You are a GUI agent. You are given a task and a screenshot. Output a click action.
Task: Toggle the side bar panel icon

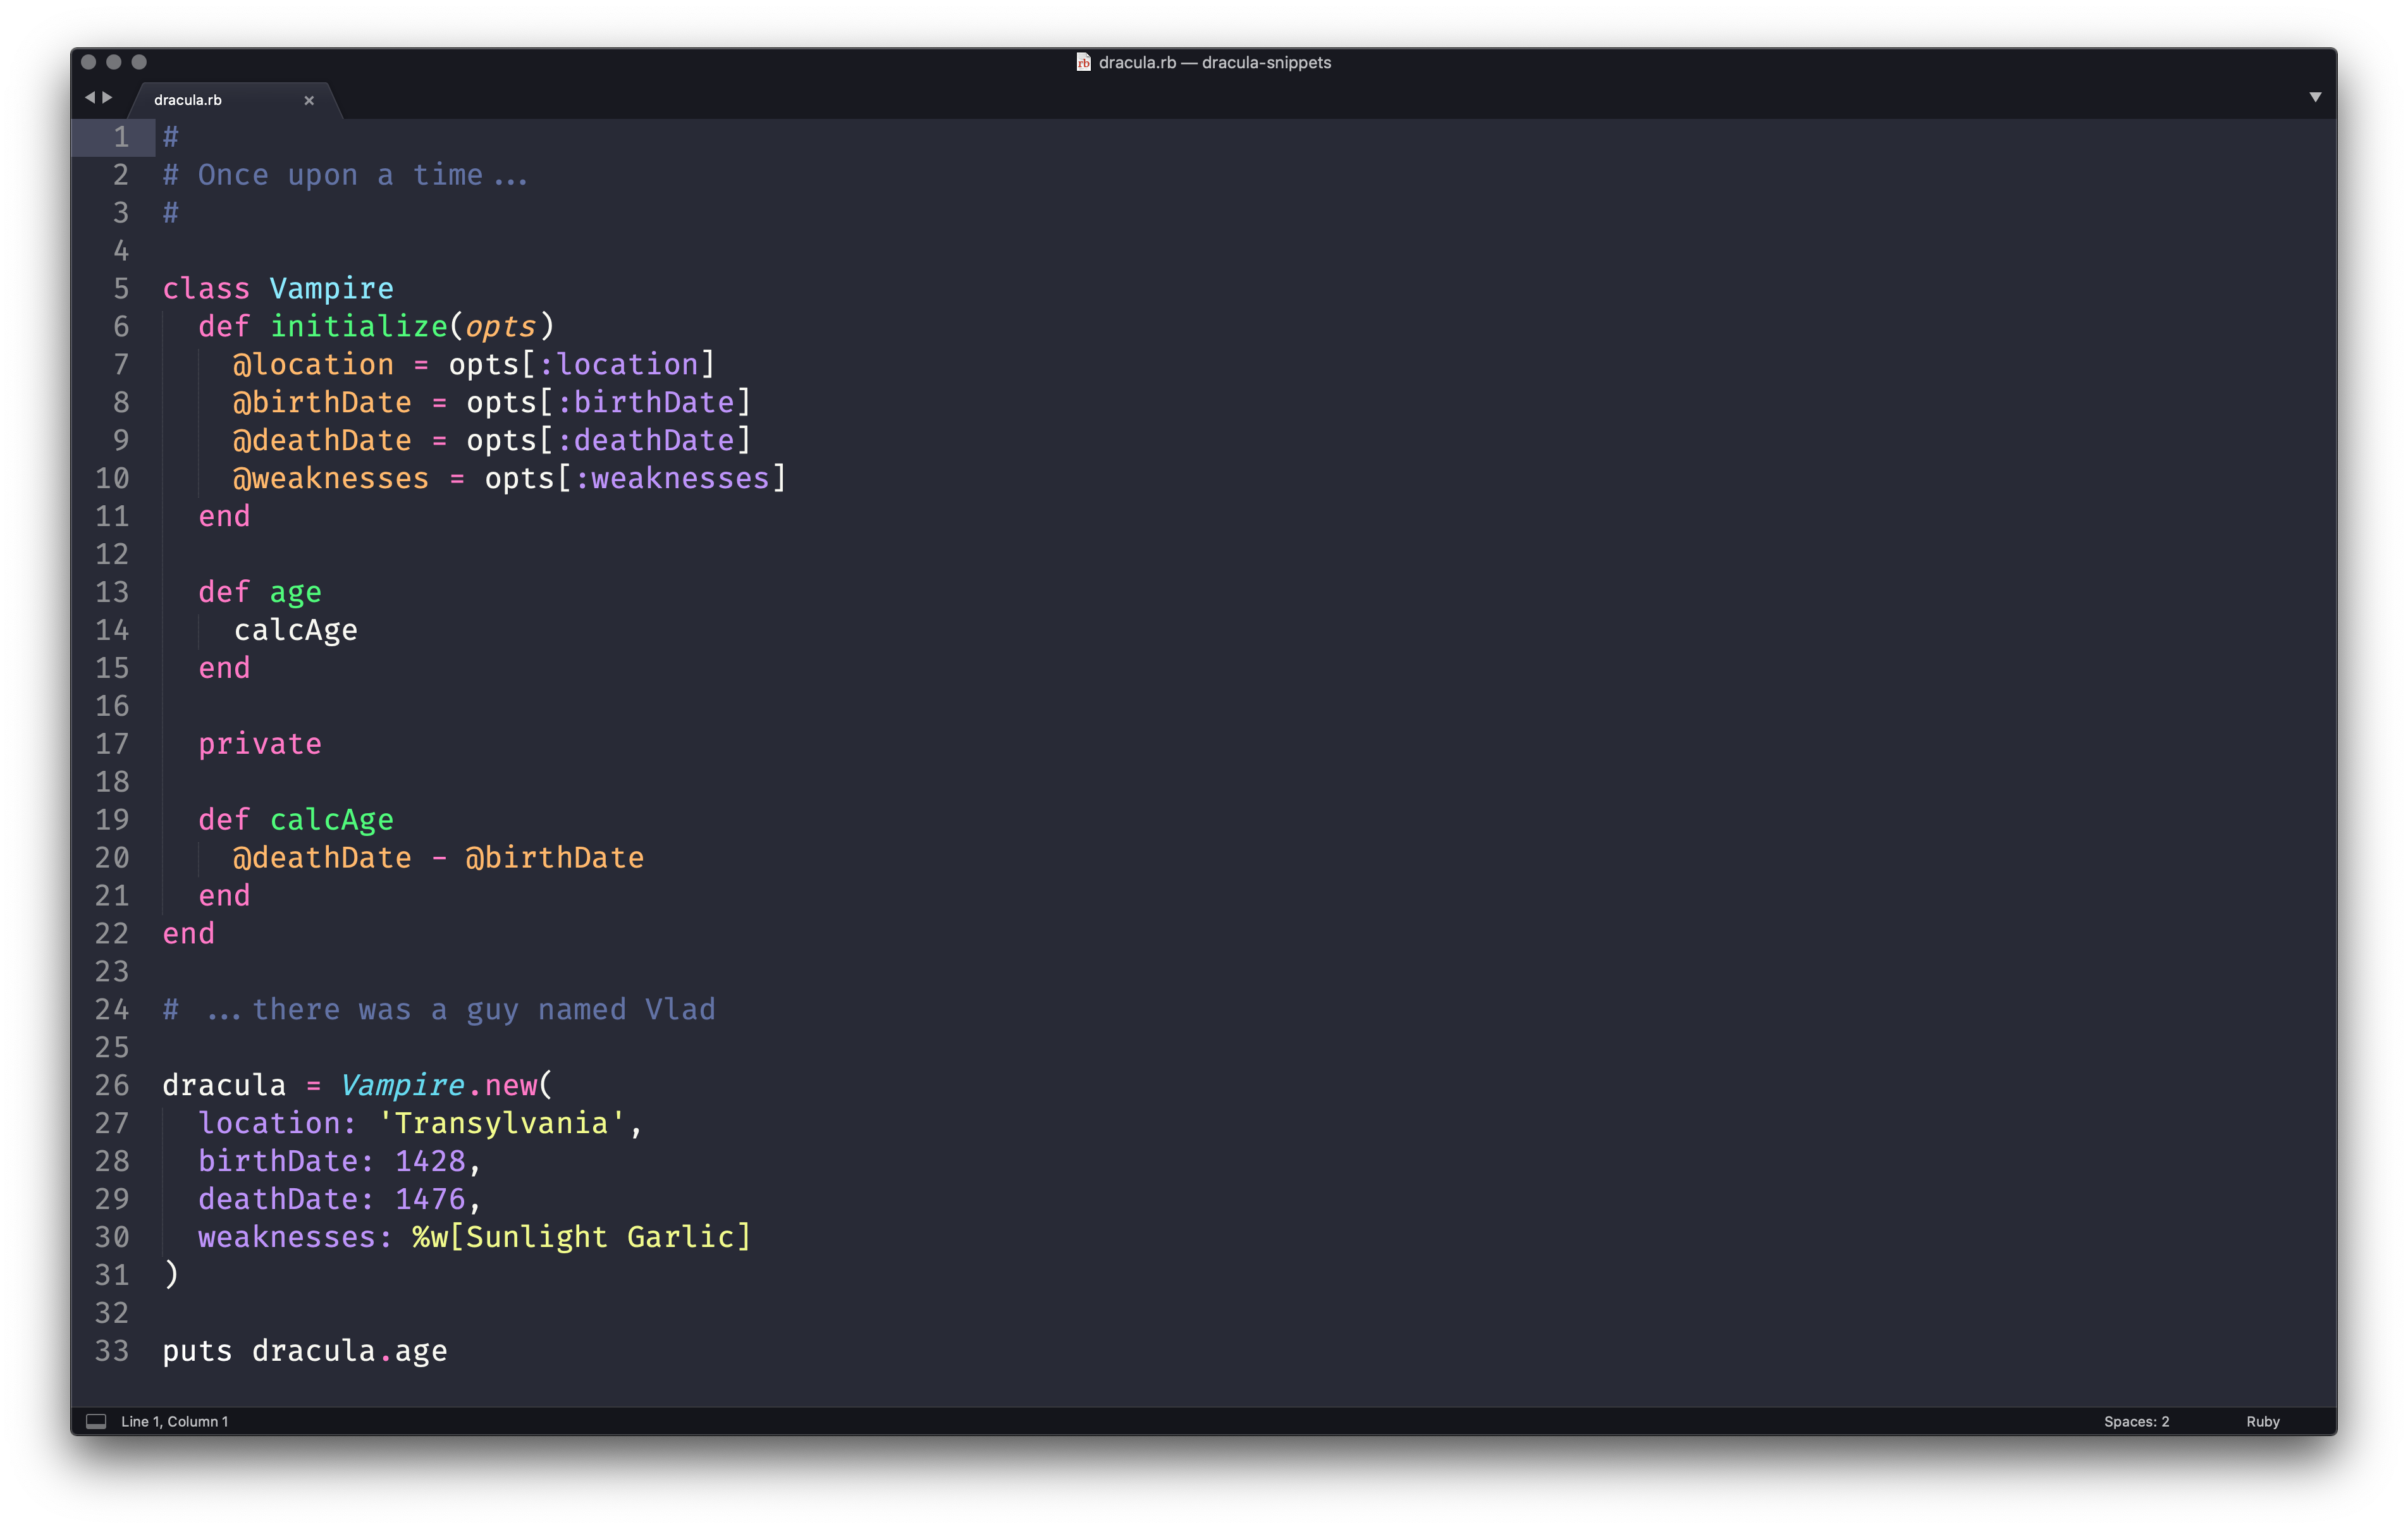[96, 1421]
